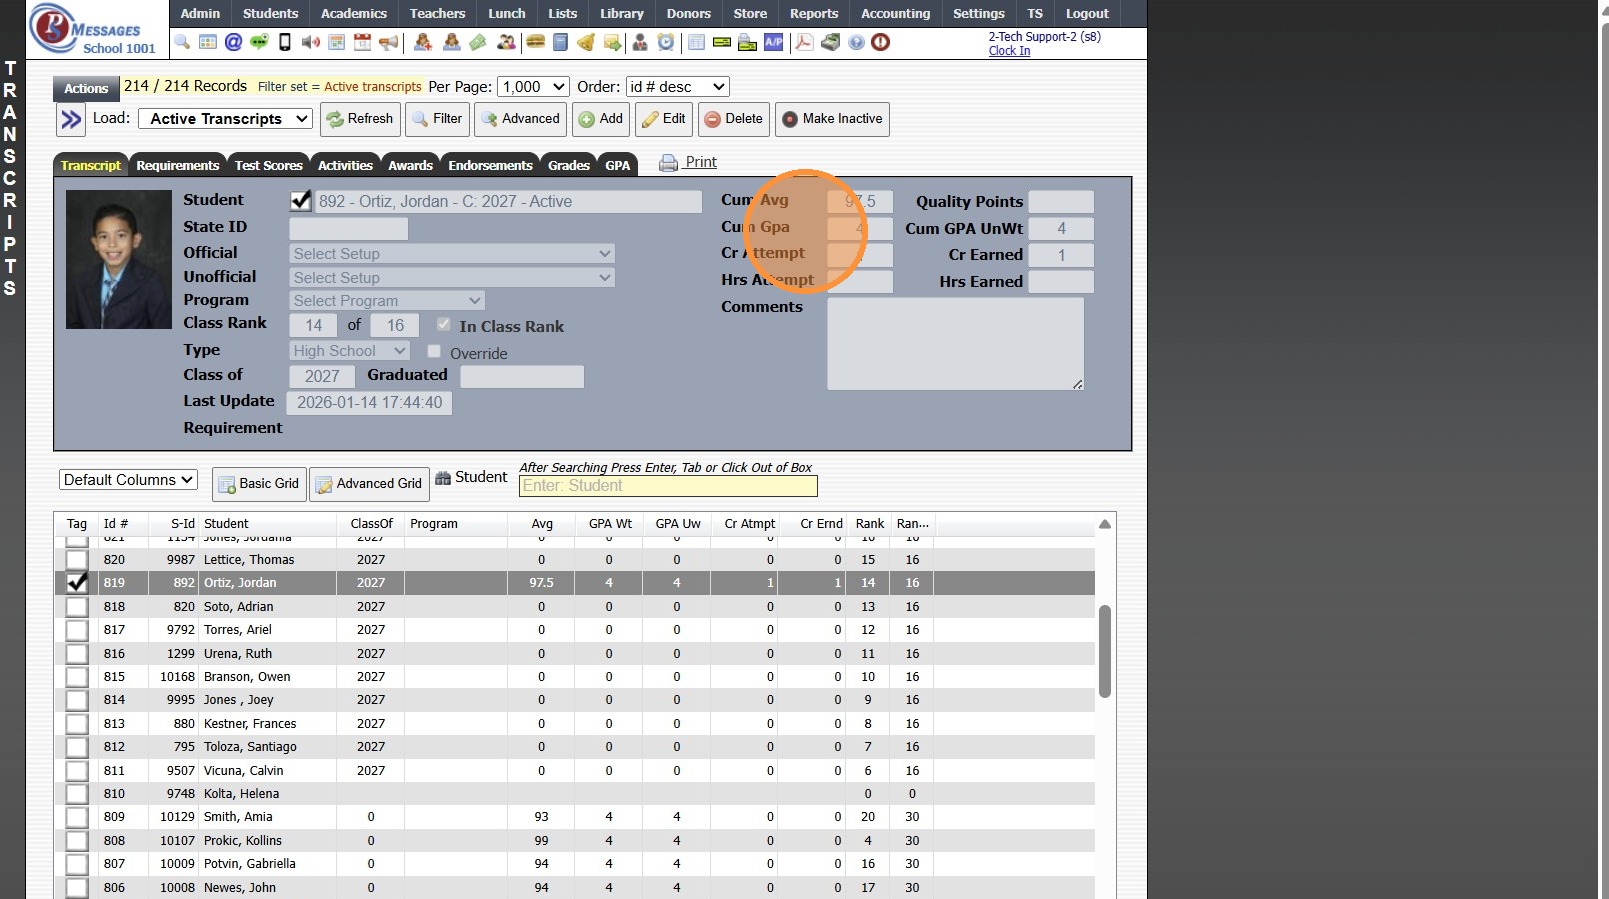Click the Clock In link
Viewport: 1609px width, 899px height.
pos(1009,51)
